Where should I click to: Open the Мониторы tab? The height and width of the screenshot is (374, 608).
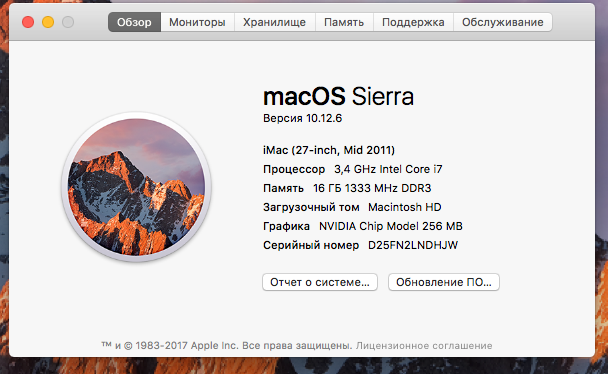(x=197, y=22)
